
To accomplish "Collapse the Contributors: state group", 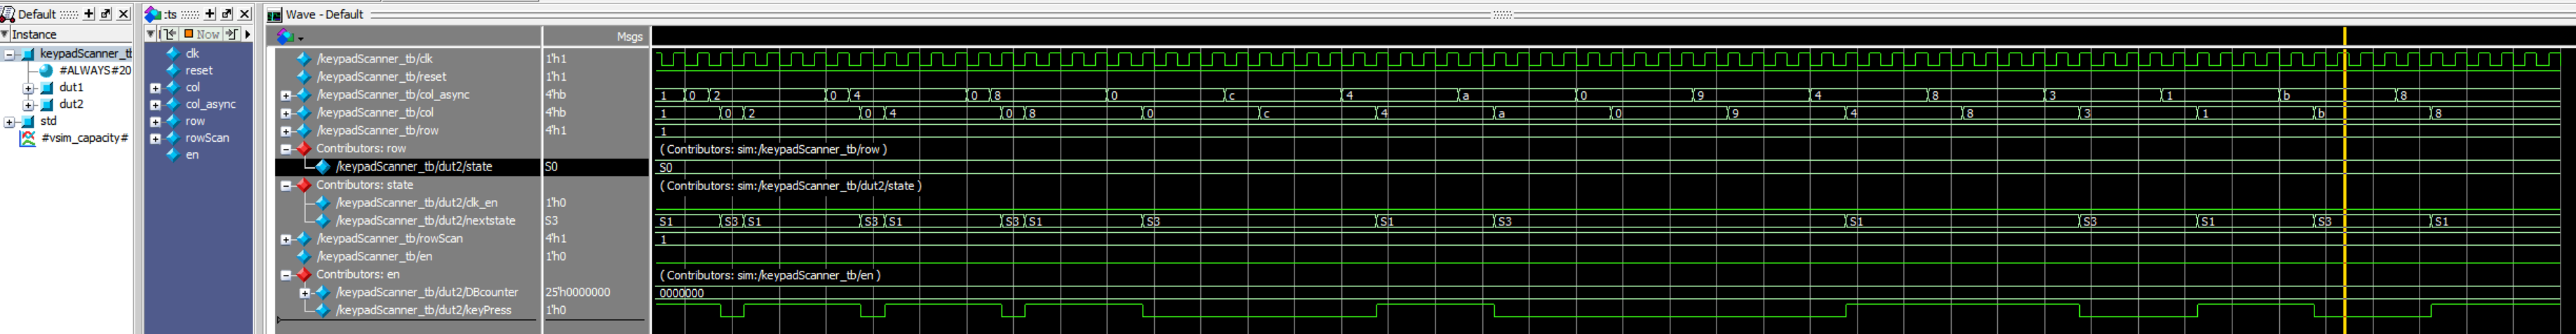I will click(286, 185).
